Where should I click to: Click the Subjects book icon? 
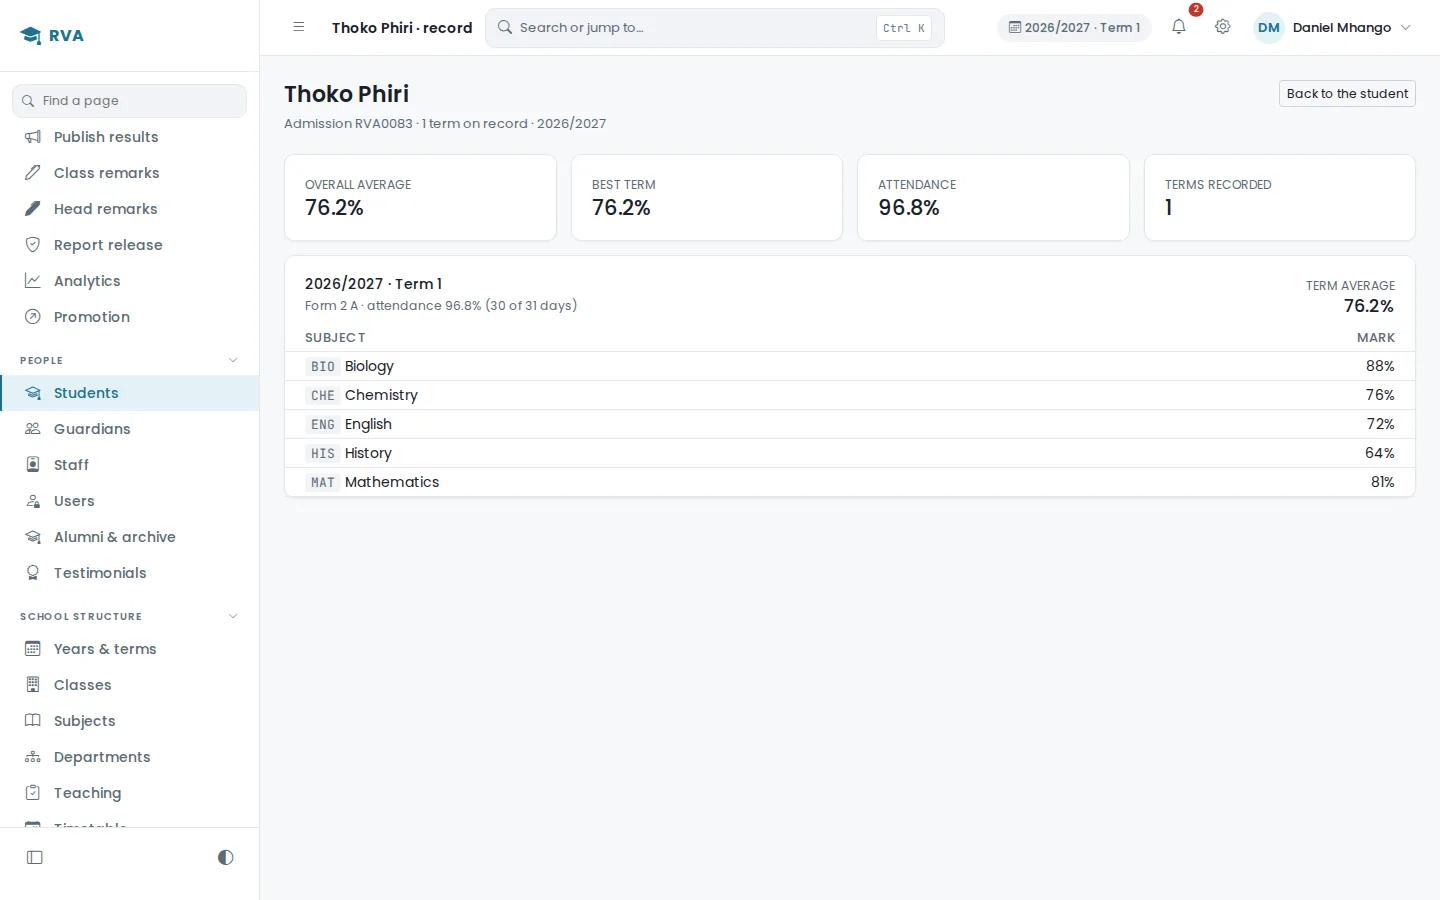click(33, 721)
